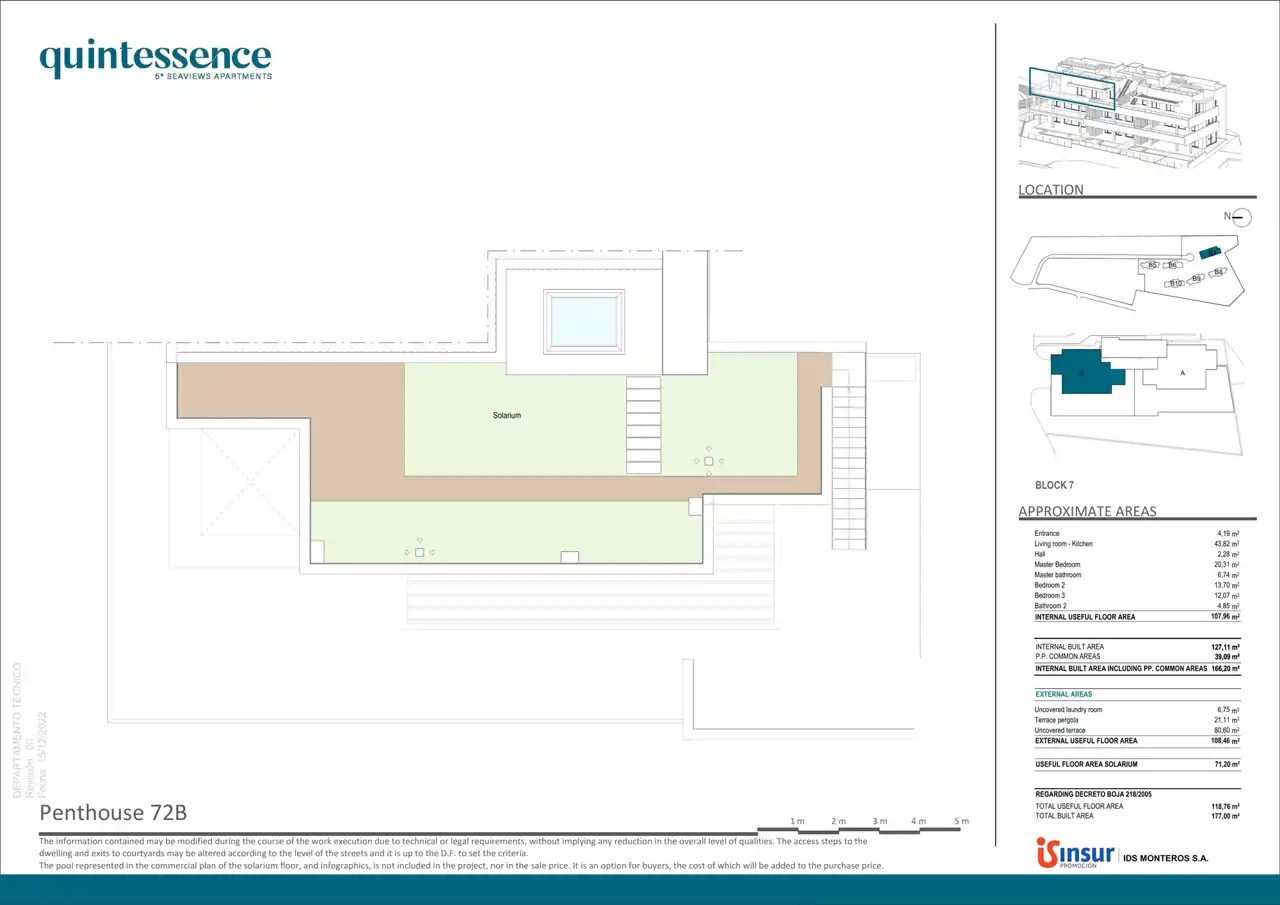This screenshot has height=905, width=1280.
Task: Click the B5 building on location map
Action: (1152, 265)
